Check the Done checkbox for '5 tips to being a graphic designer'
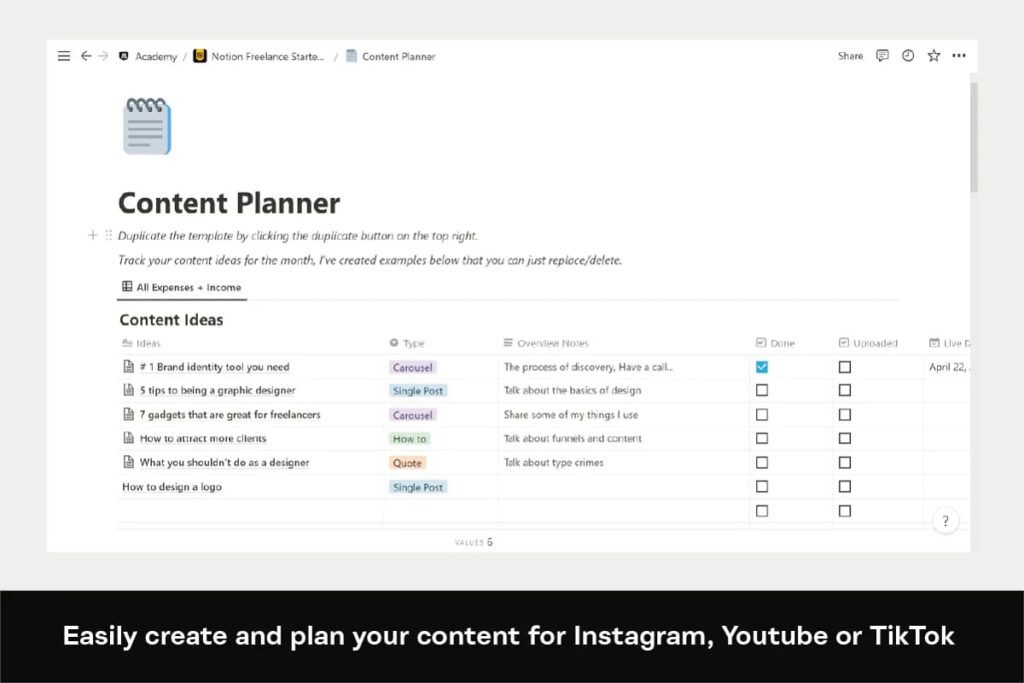Viewport: 1024px width, 683px height. 762,390
